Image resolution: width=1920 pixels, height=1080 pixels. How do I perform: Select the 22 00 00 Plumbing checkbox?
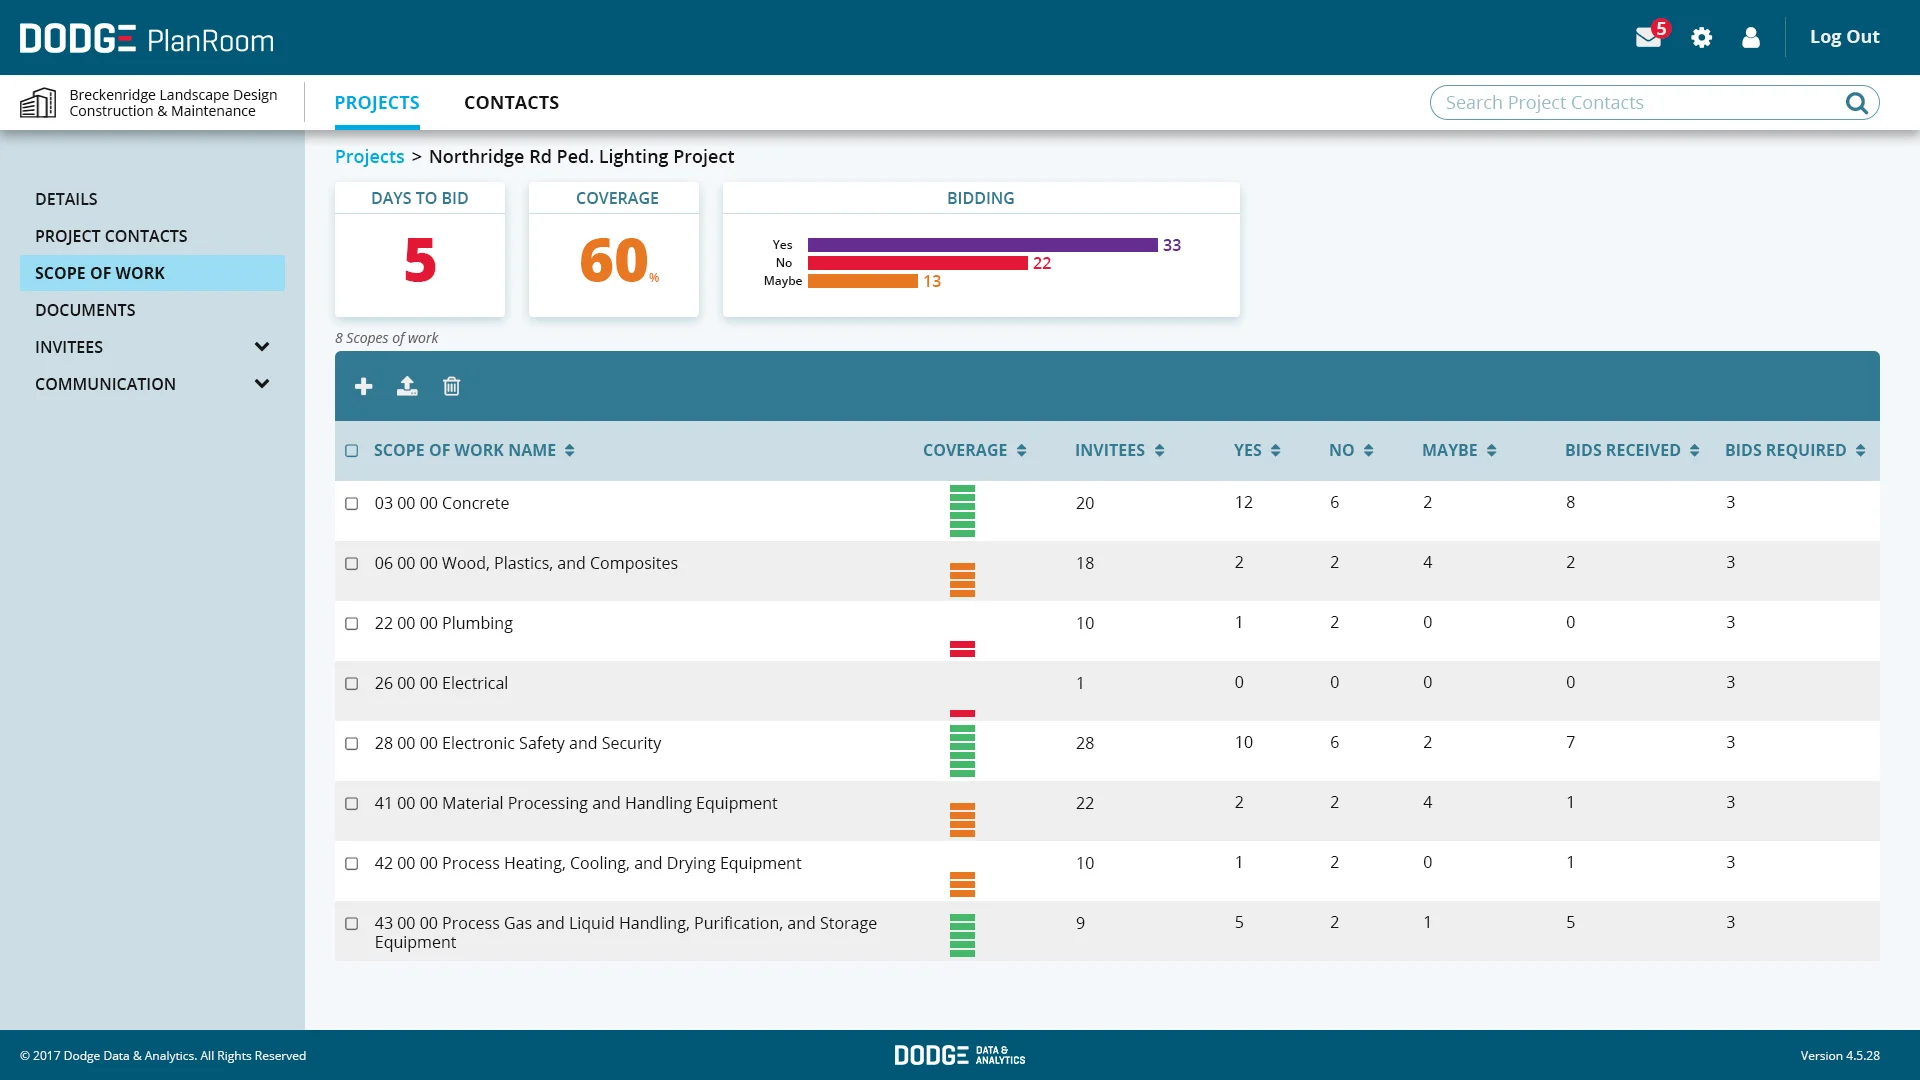[x=351, y=623]
